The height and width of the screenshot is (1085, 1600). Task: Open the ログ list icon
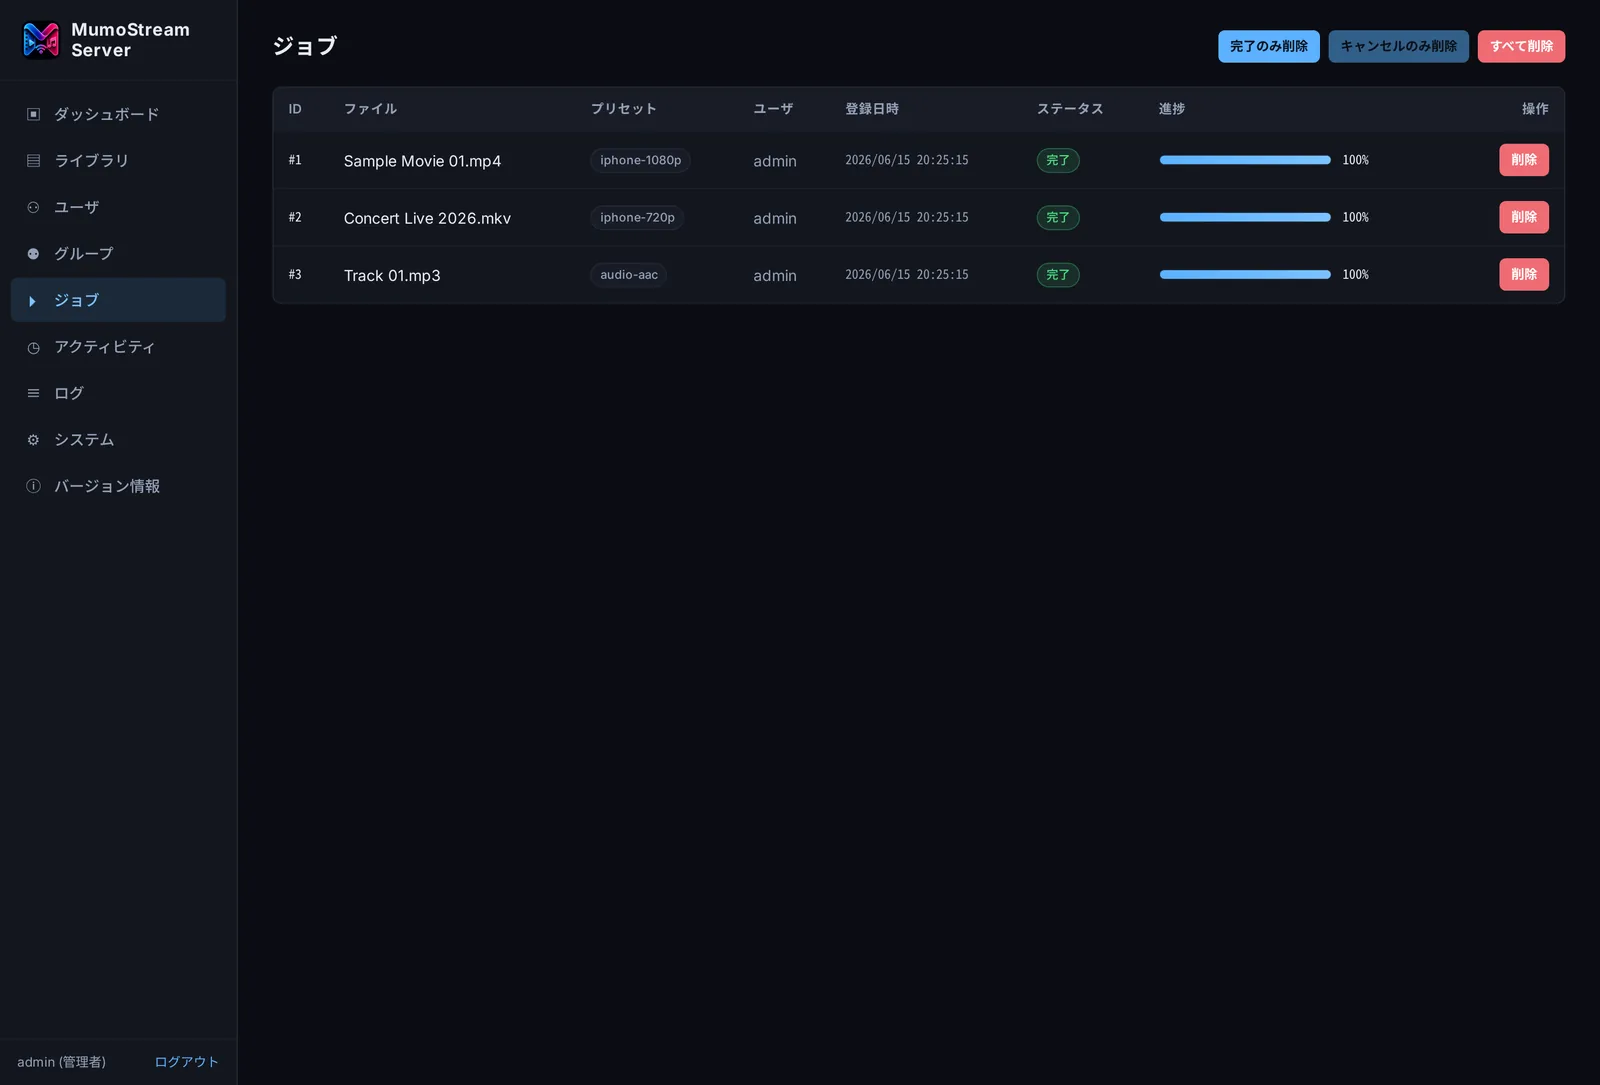[x=33, y=393]
